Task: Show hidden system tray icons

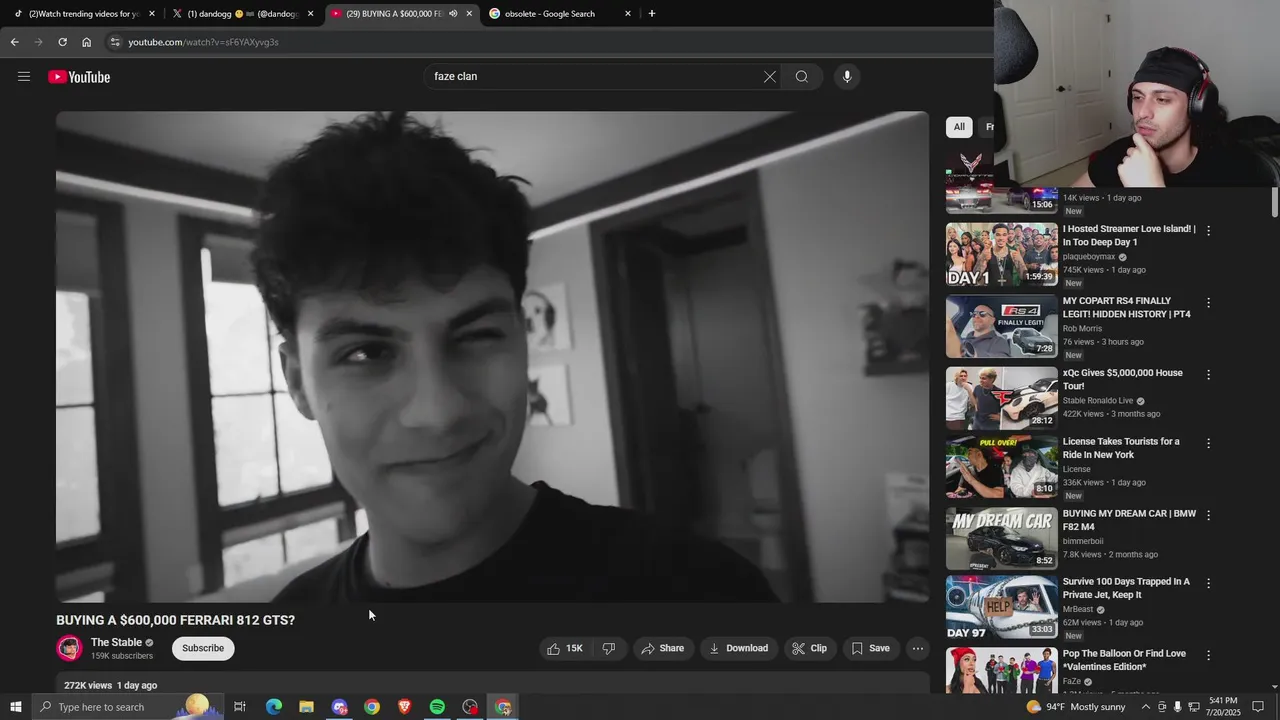Action: (1147, 707)
